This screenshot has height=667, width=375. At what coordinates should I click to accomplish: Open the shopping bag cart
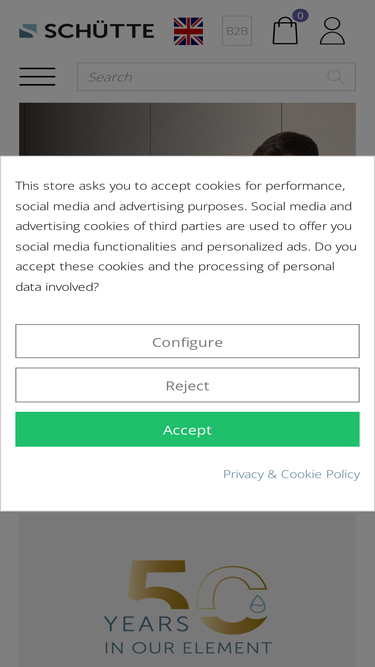(x=285, y=31)
